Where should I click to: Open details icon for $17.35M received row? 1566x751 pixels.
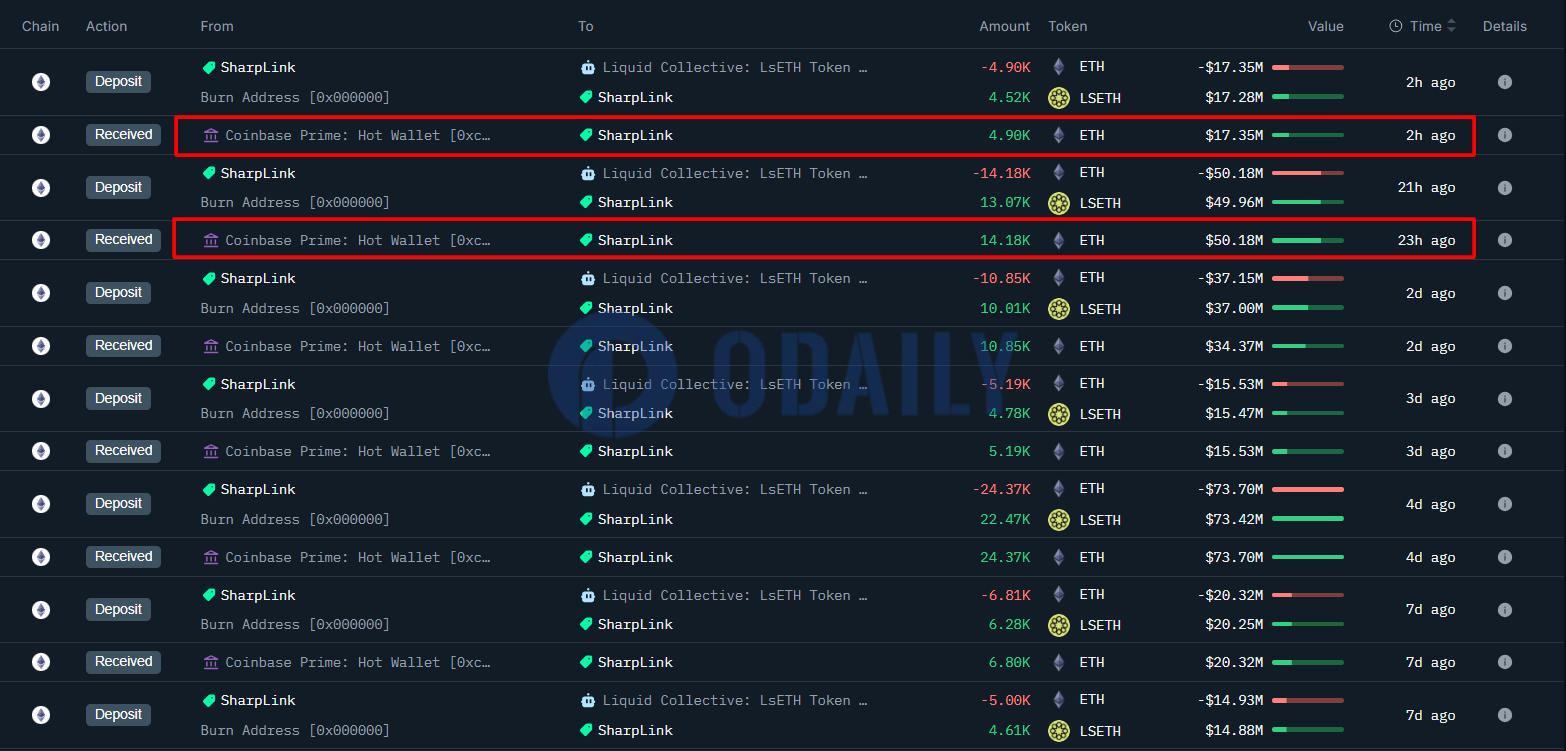pyautogui.click(x=1504, y=135)
